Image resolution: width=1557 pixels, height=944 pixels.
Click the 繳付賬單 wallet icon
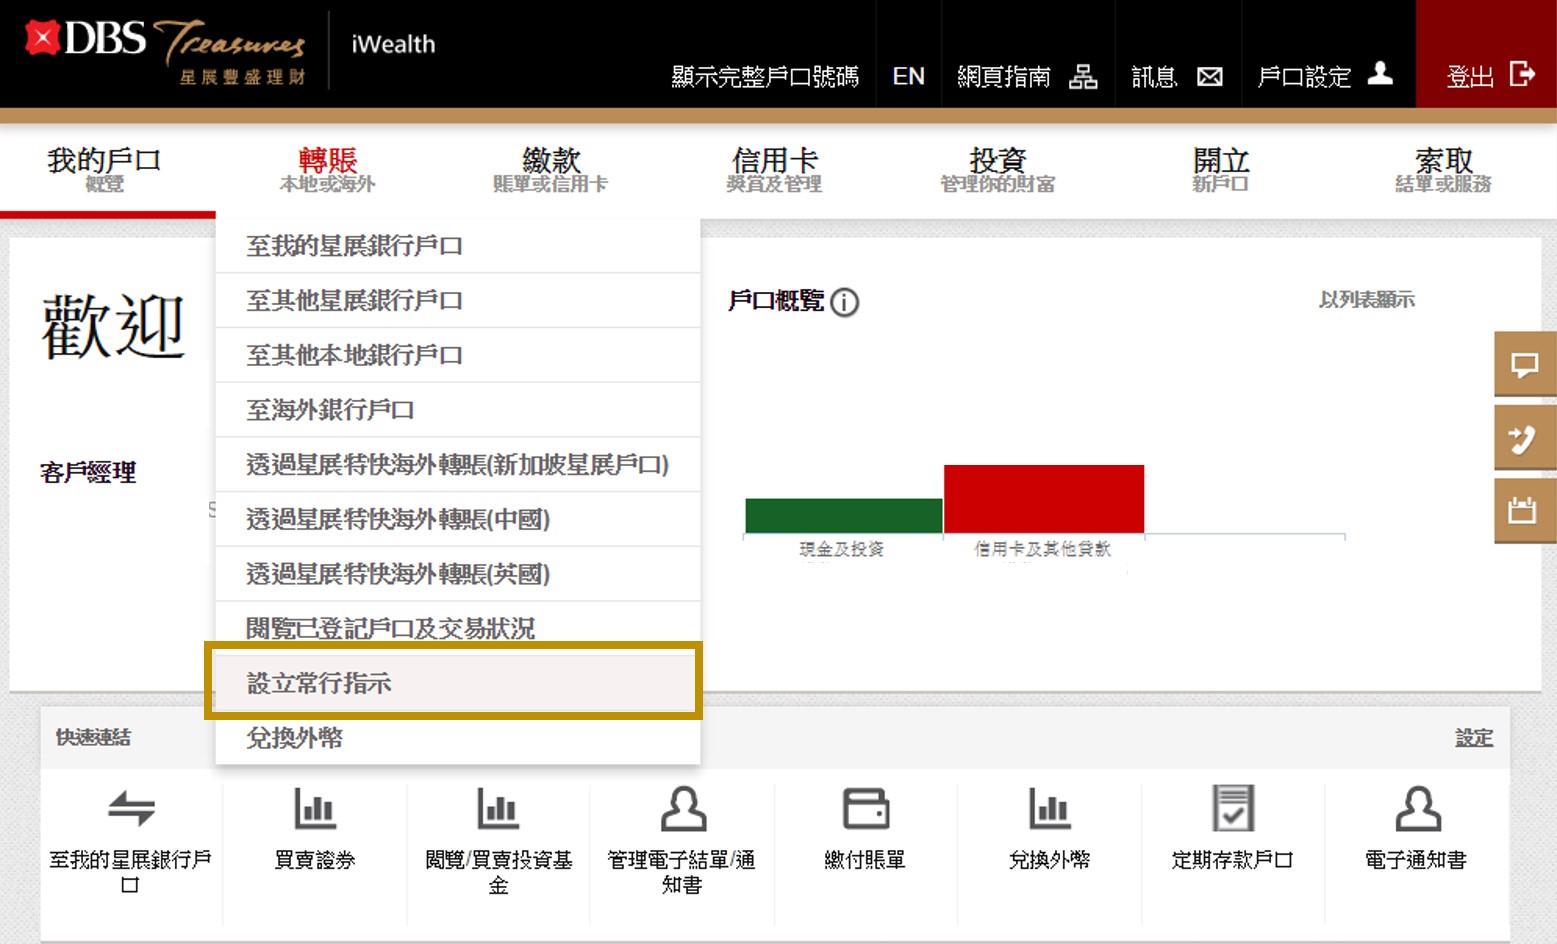(865, 809)
